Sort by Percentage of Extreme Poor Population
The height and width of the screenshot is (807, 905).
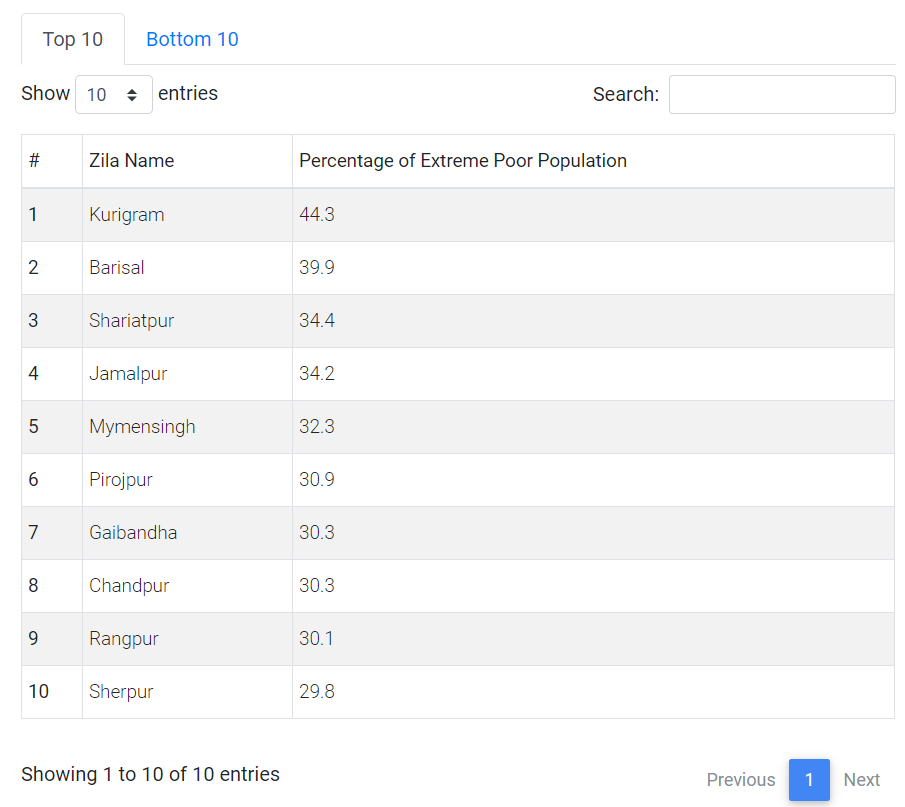pyautogui.click(x=593, y=161)
